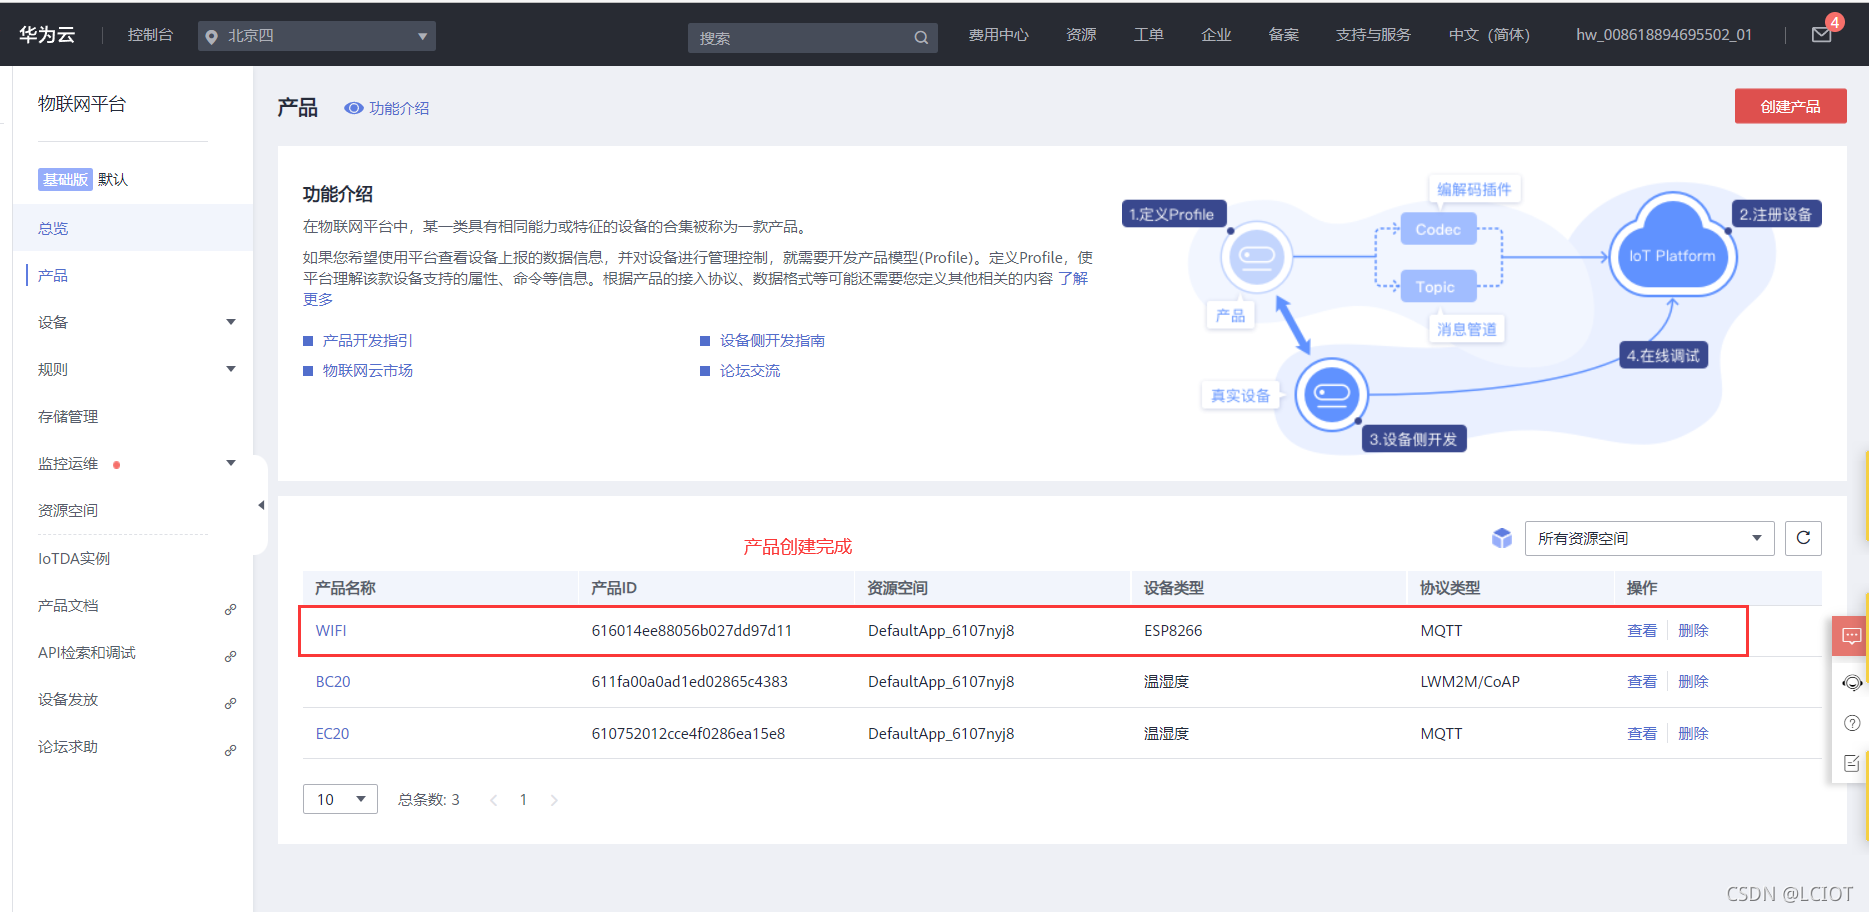1869x912 pixels.
Task: Open 设备侧开发指南 link
Action: click(772, 341)
